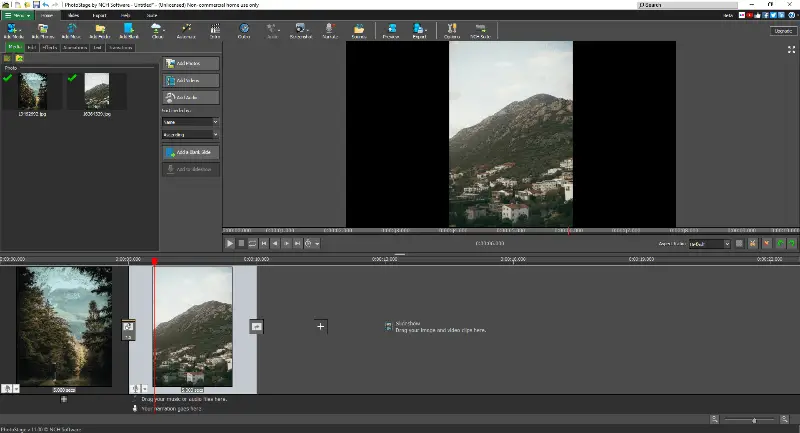
Task: Click the Add Music toolbar icon
Action: point(71,31)
